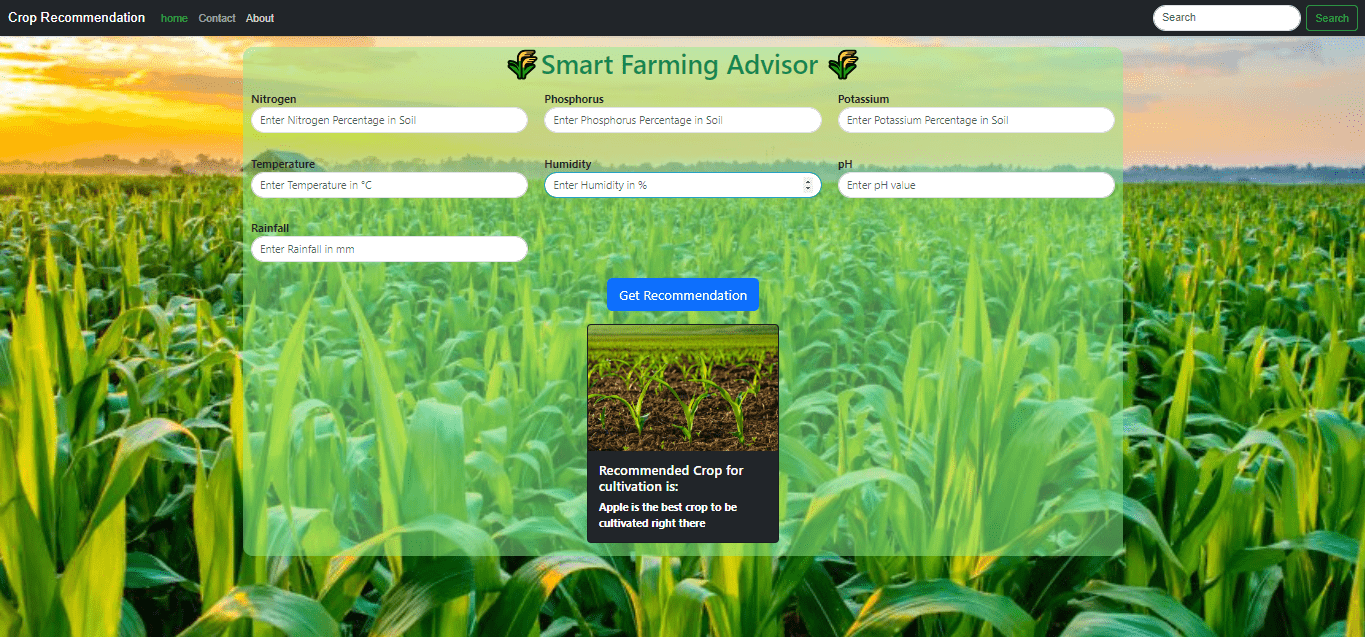This screenshot has width=1365, height=637.
Task: Click the Crop Recommendation brand link
Action: 77,18
